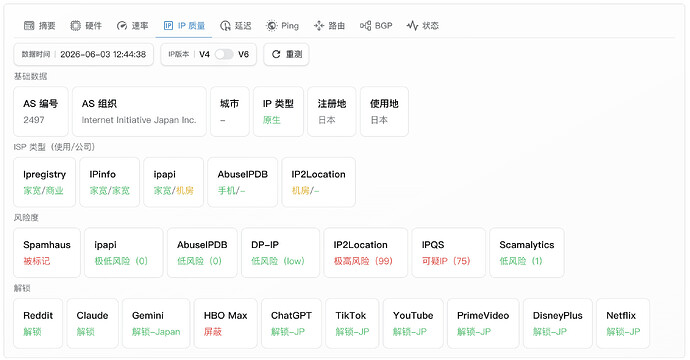Viewport: 690px width, 360px height.
Task: Click the 风险度 section heading
Action: [x=26, y=217]
